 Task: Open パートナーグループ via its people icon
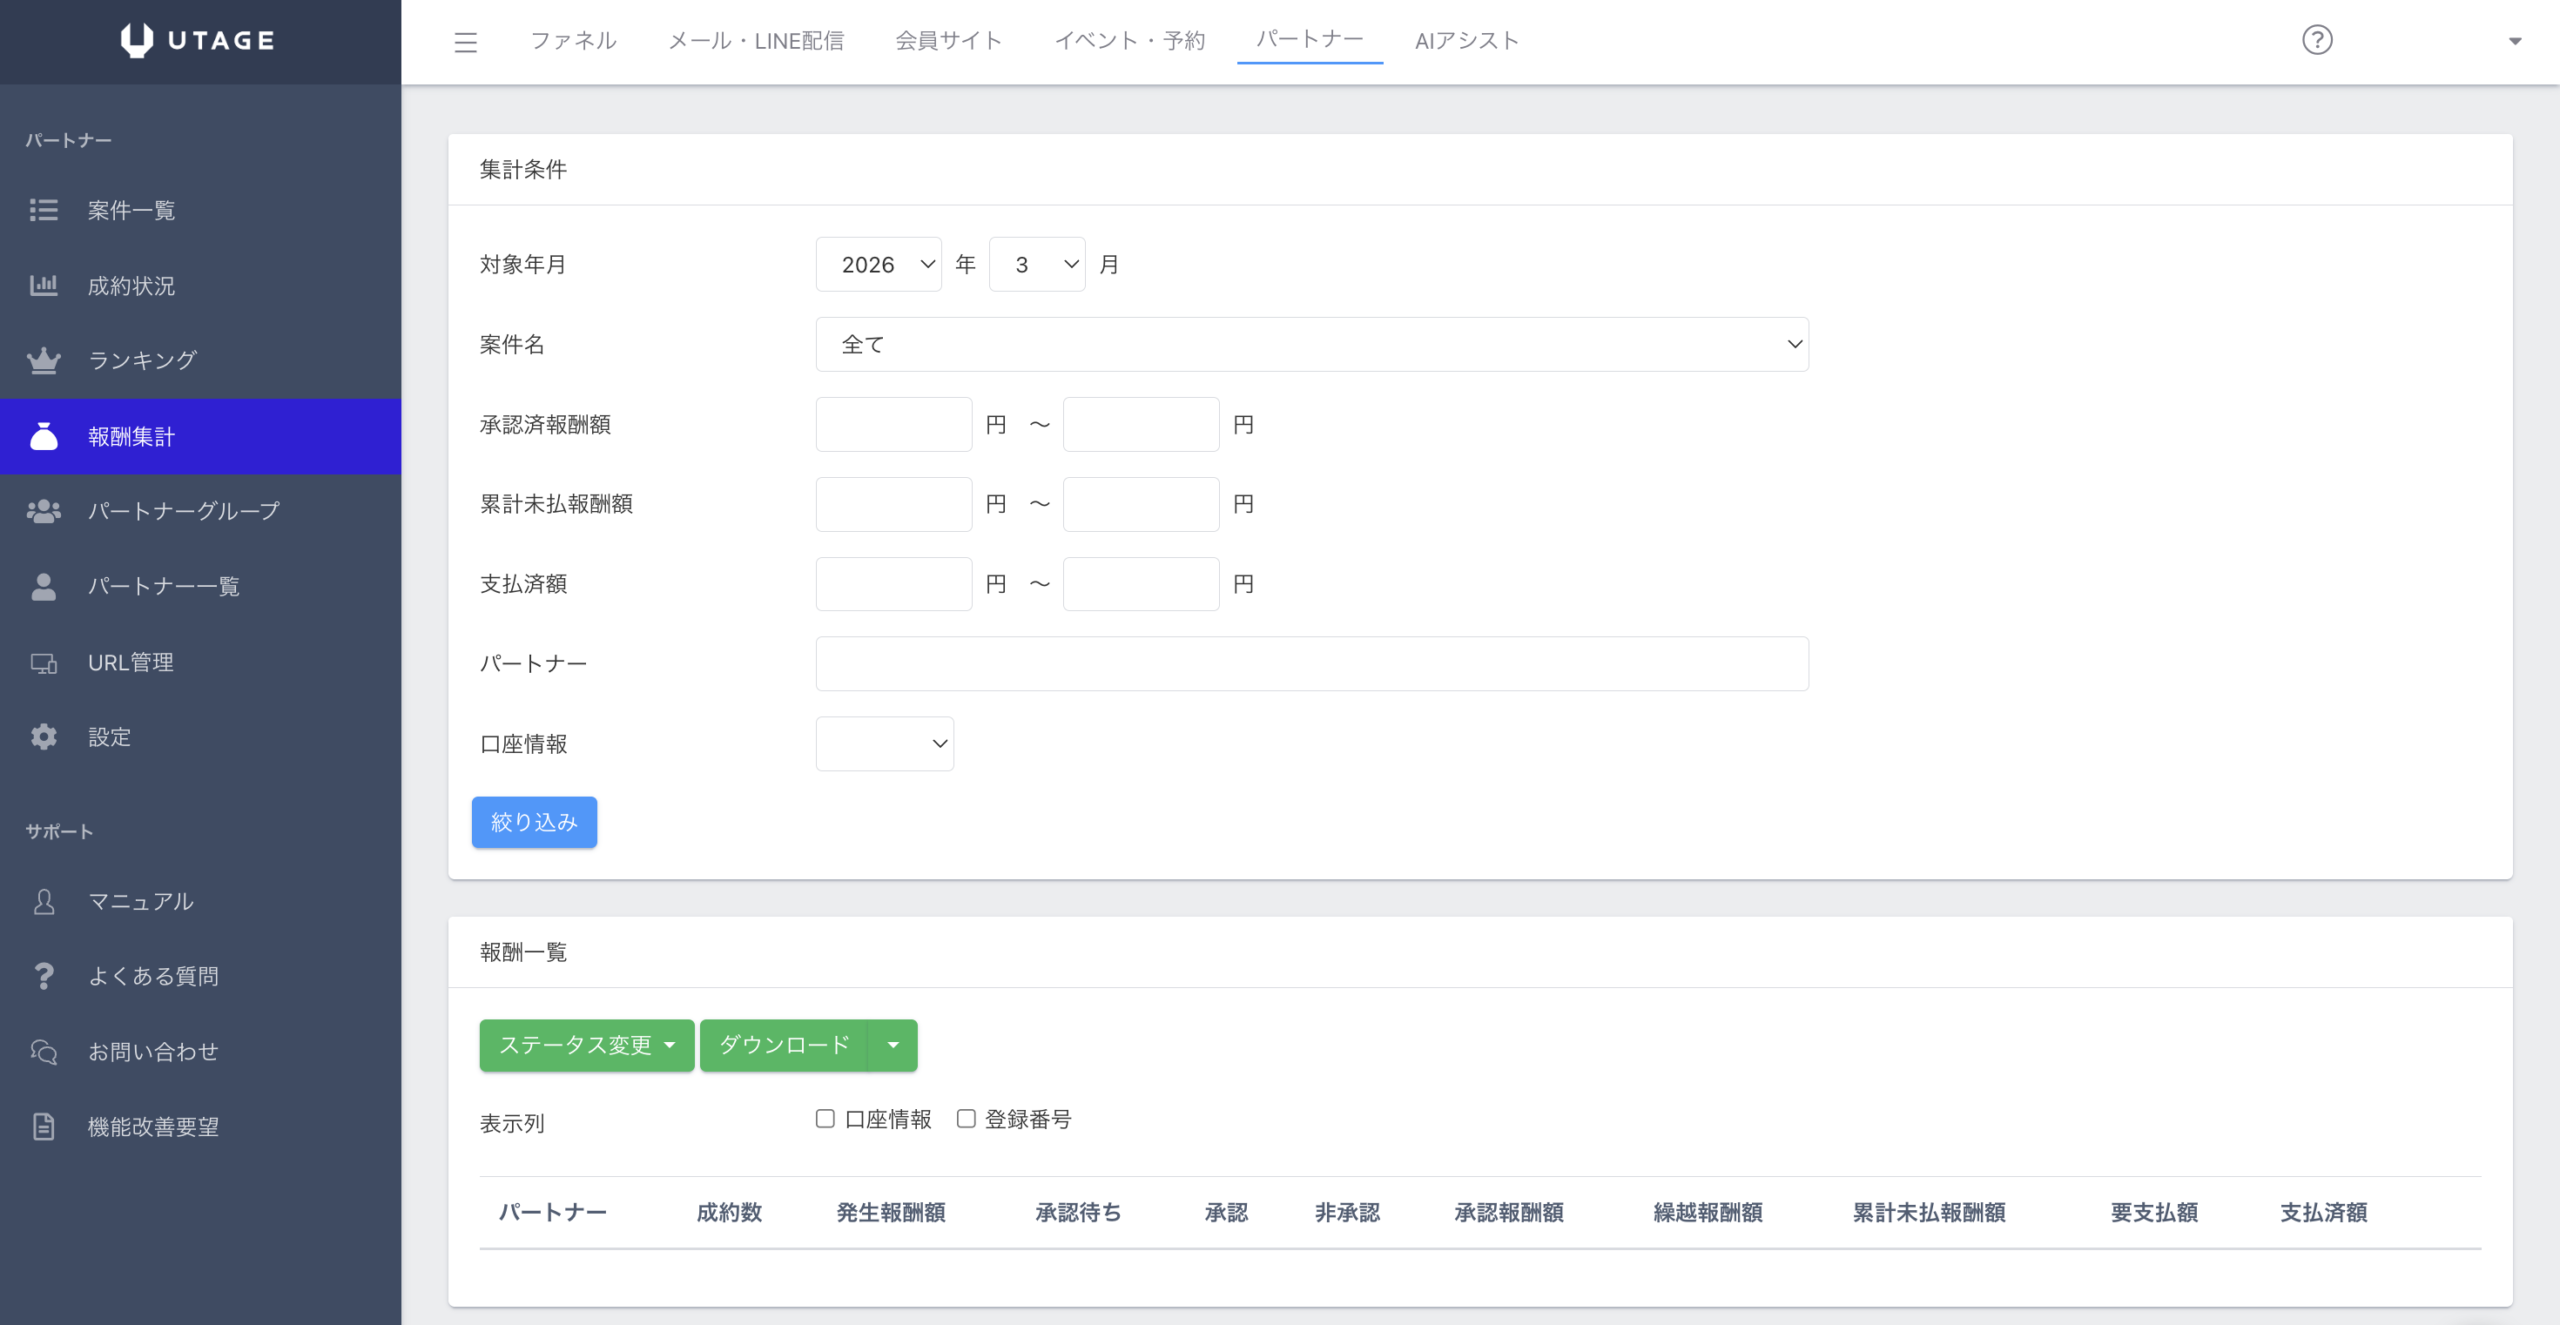coord(43,511)
